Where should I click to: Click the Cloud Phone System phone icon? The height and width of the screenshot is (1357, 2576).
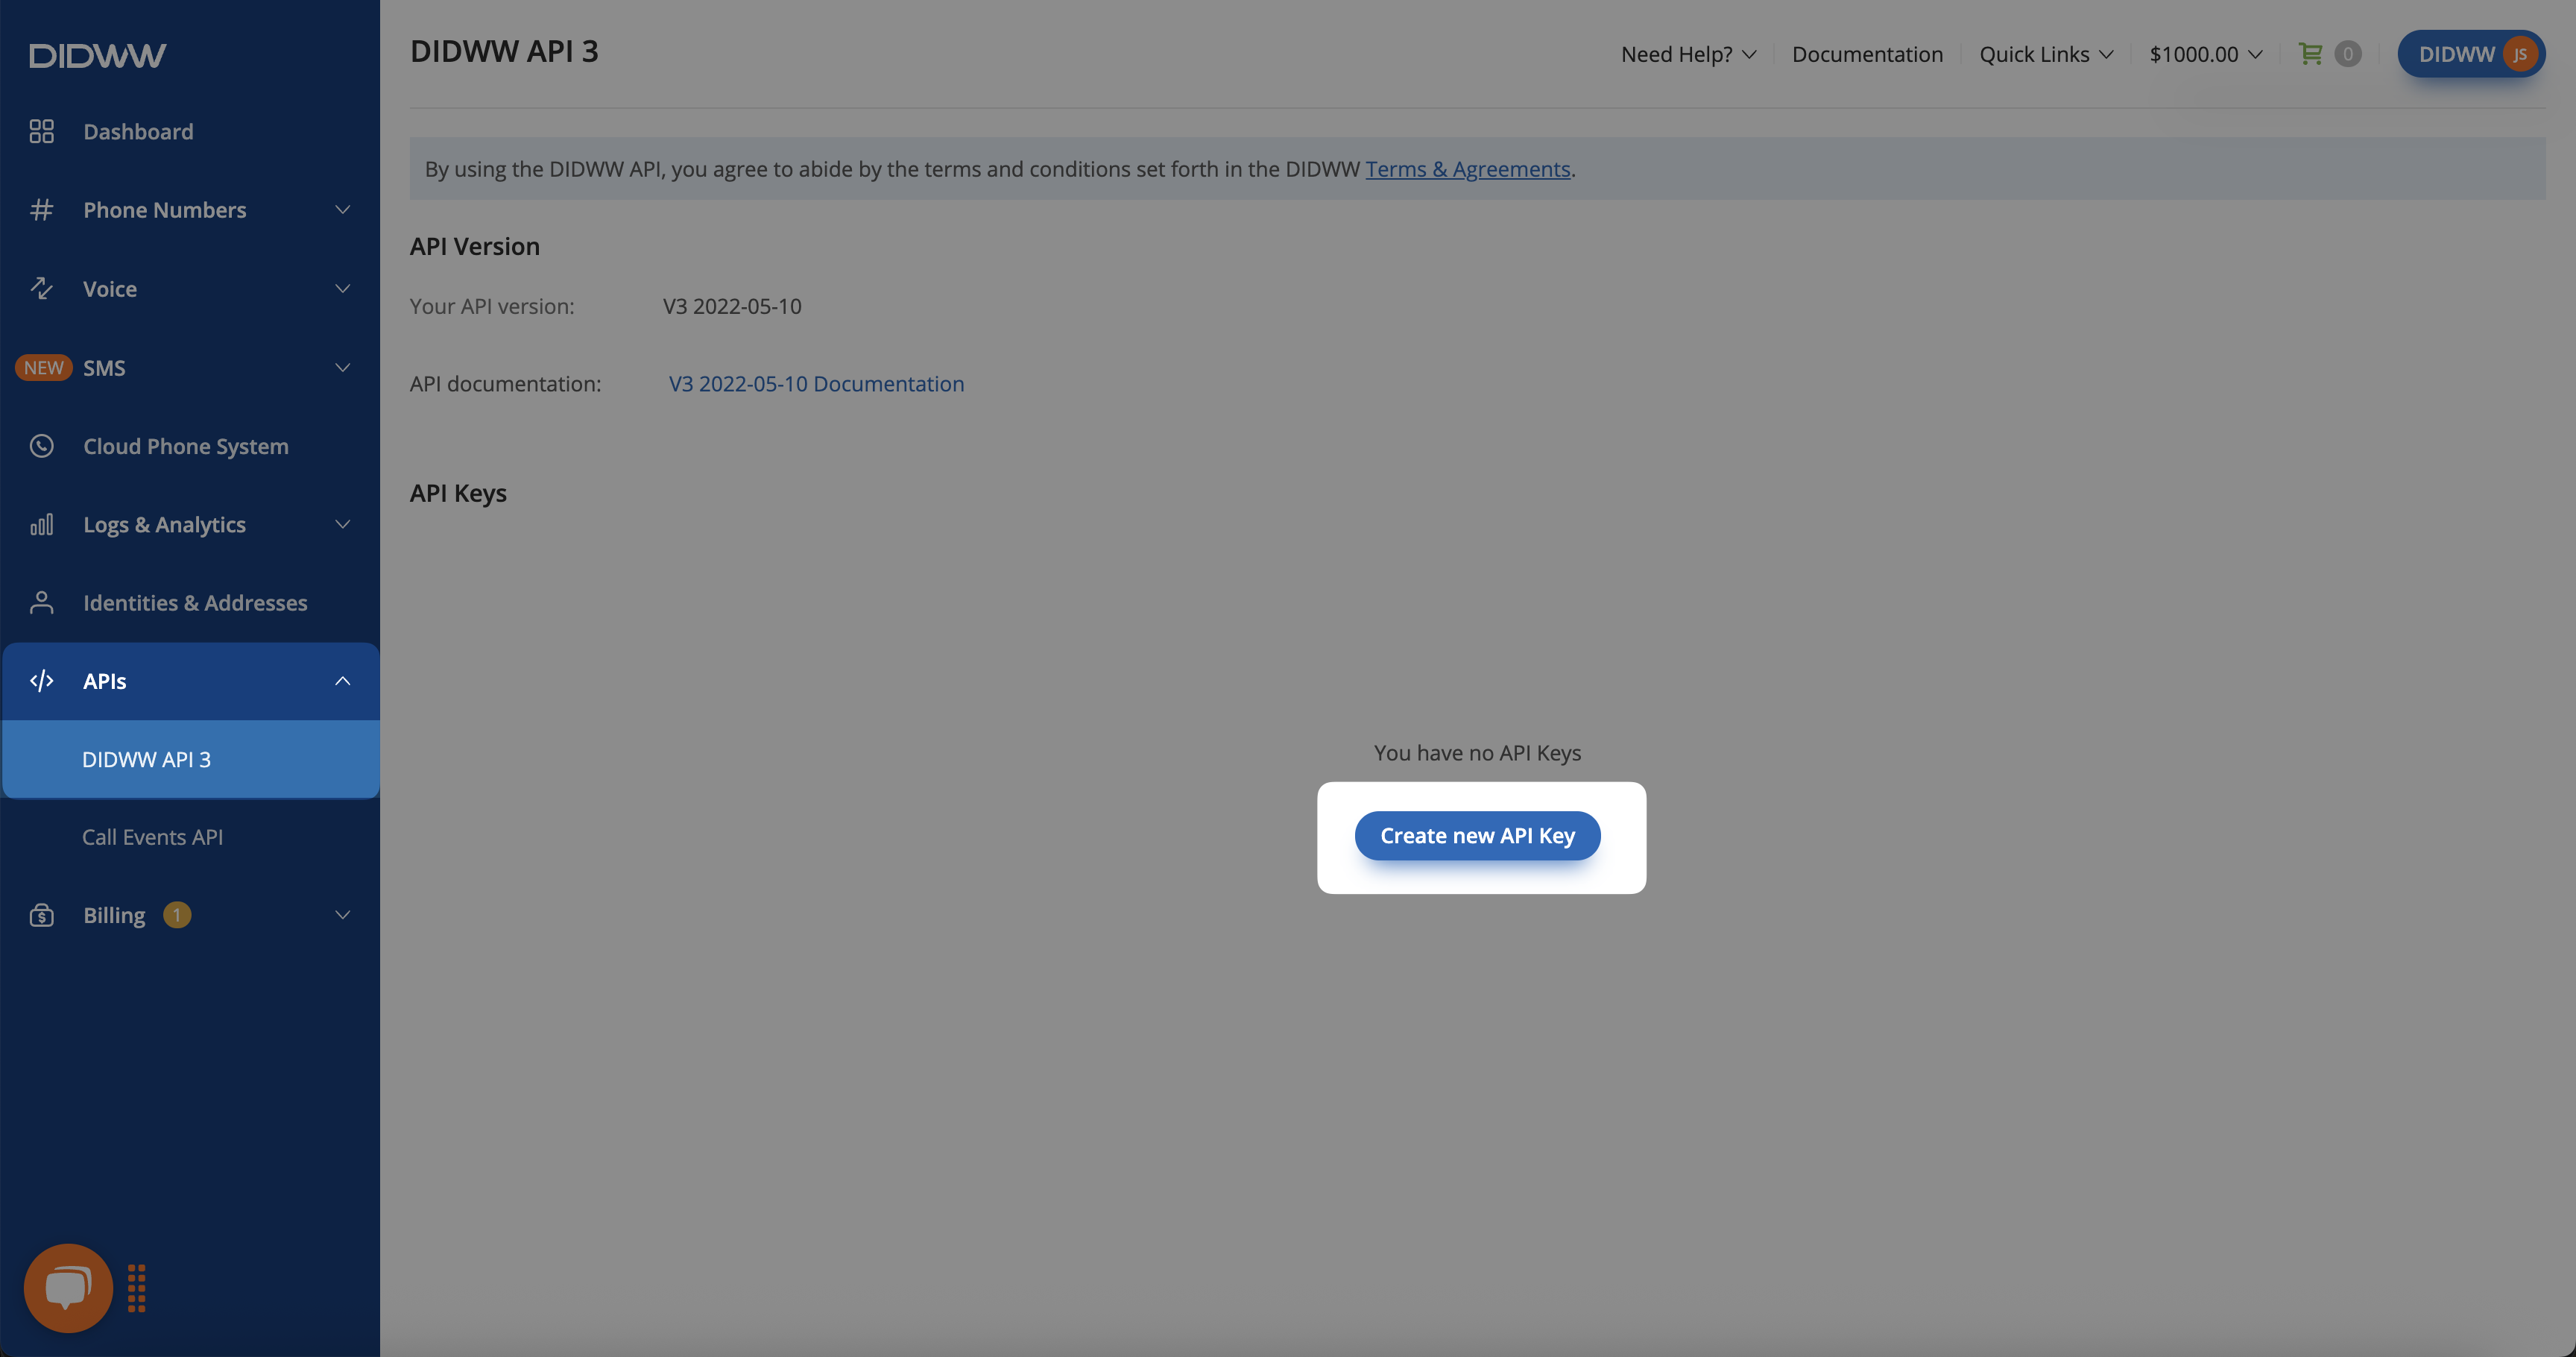tap(41, 445)
